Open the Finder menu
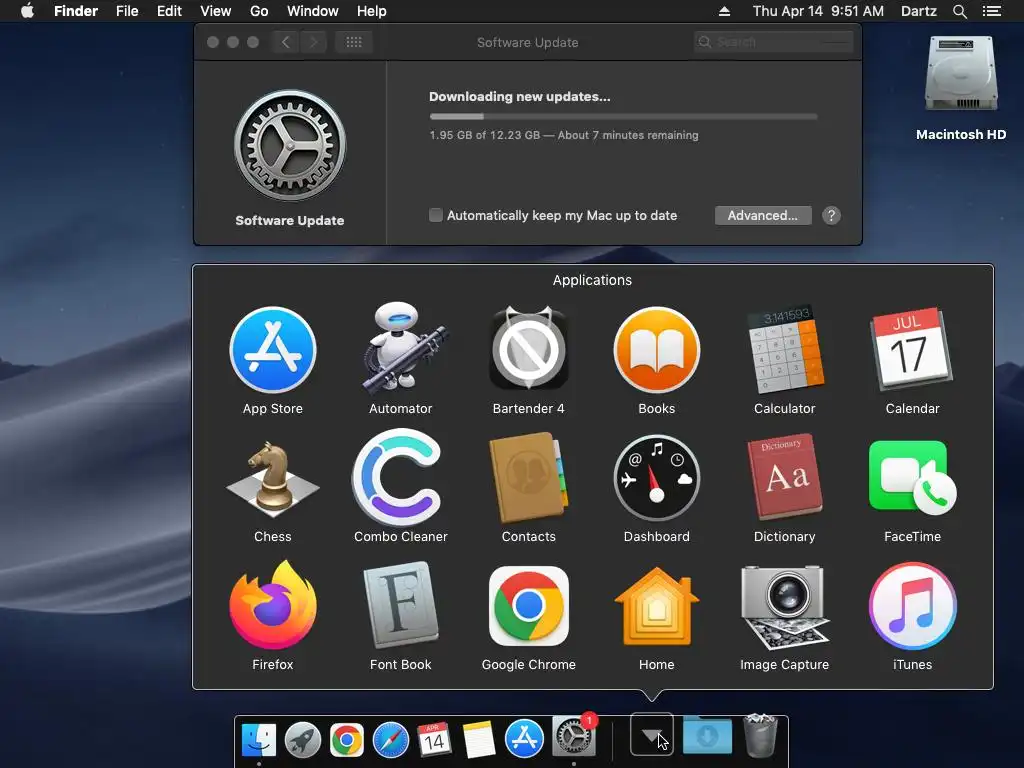The width and height of the screenshot is (1024, 768). [76, 11]
